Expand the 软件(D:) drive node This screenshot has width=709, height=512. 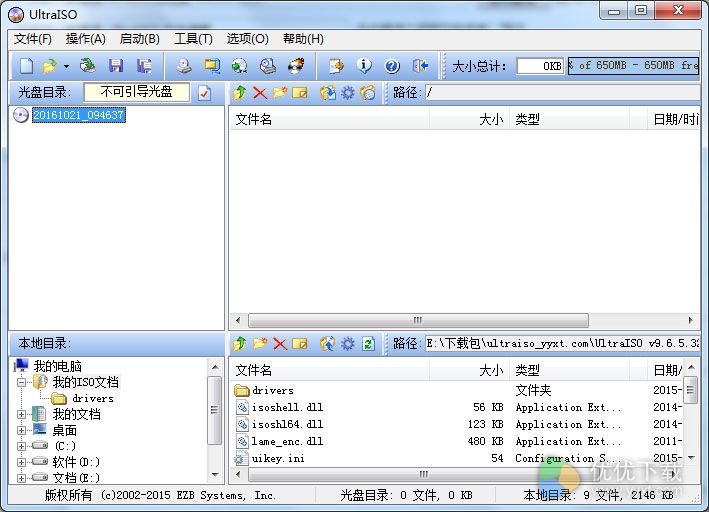coord(21,462)
